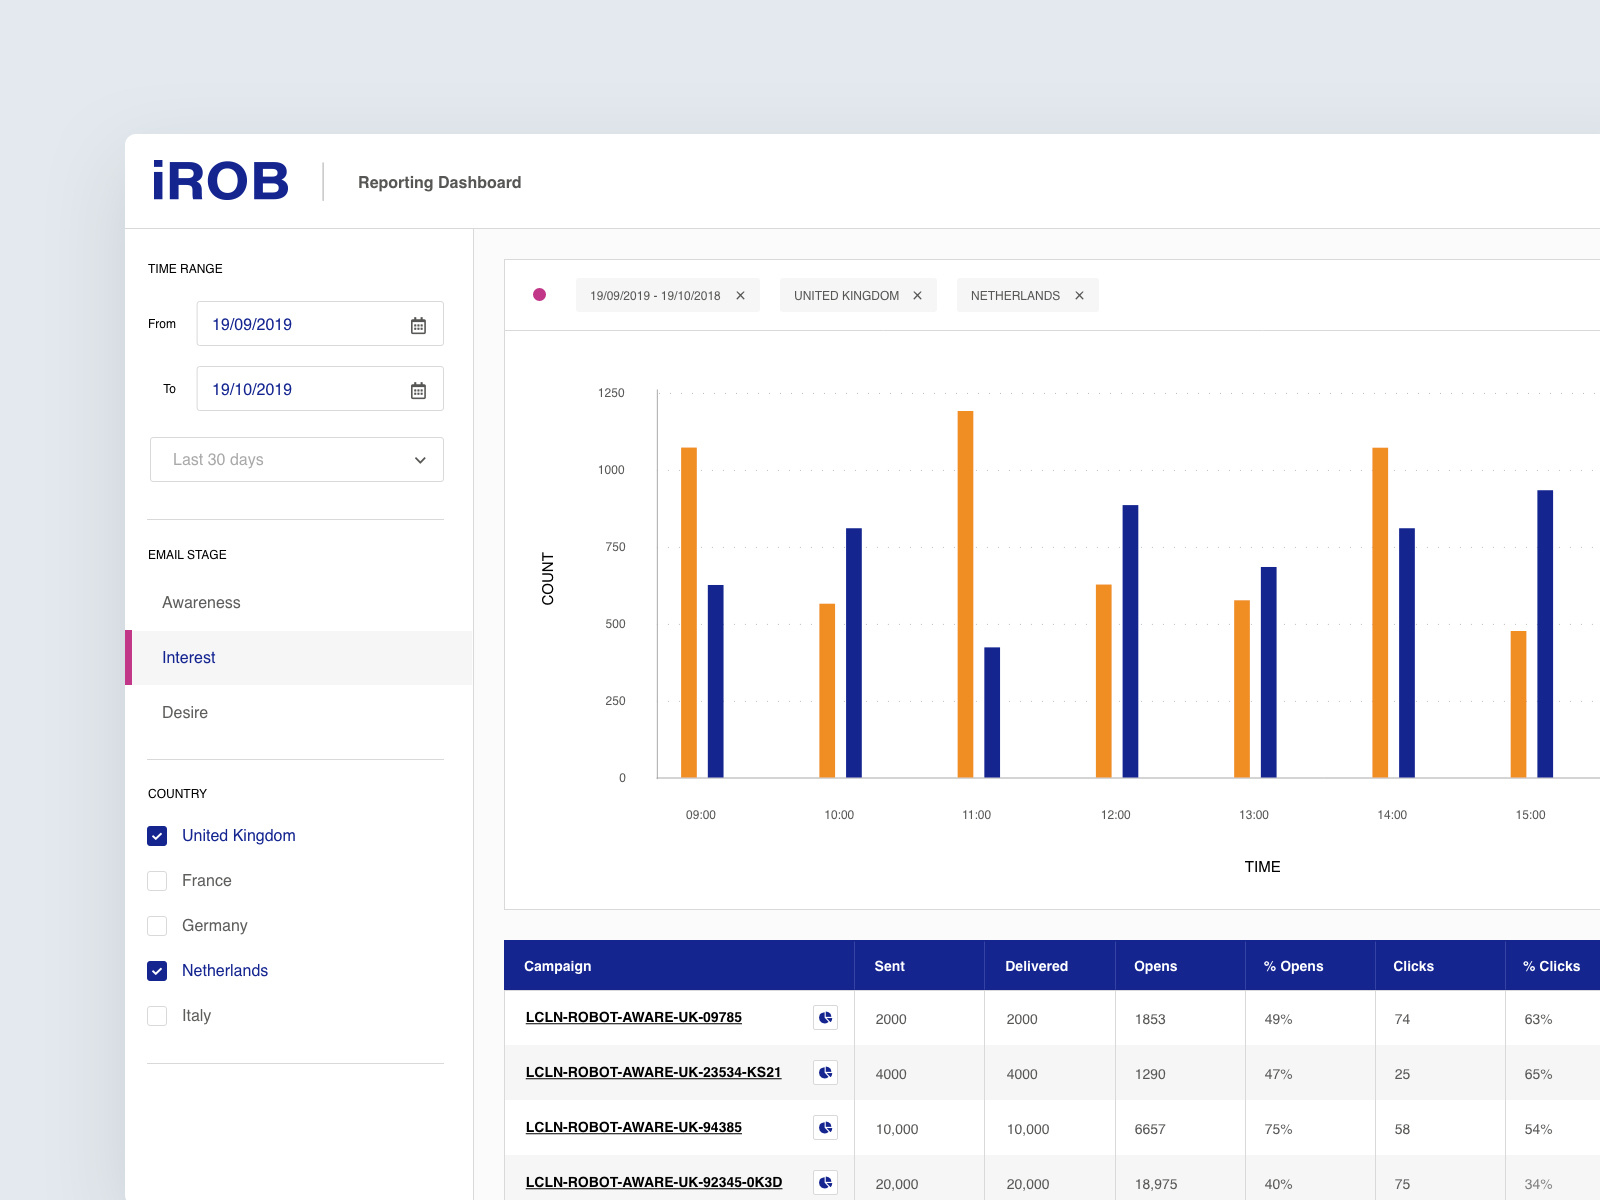Open campaign link LCLN-ROBOT-AWARE-UK-94385
Image resolution: width=1600 pixels, height=1200 pixels.
point(634,1127)
